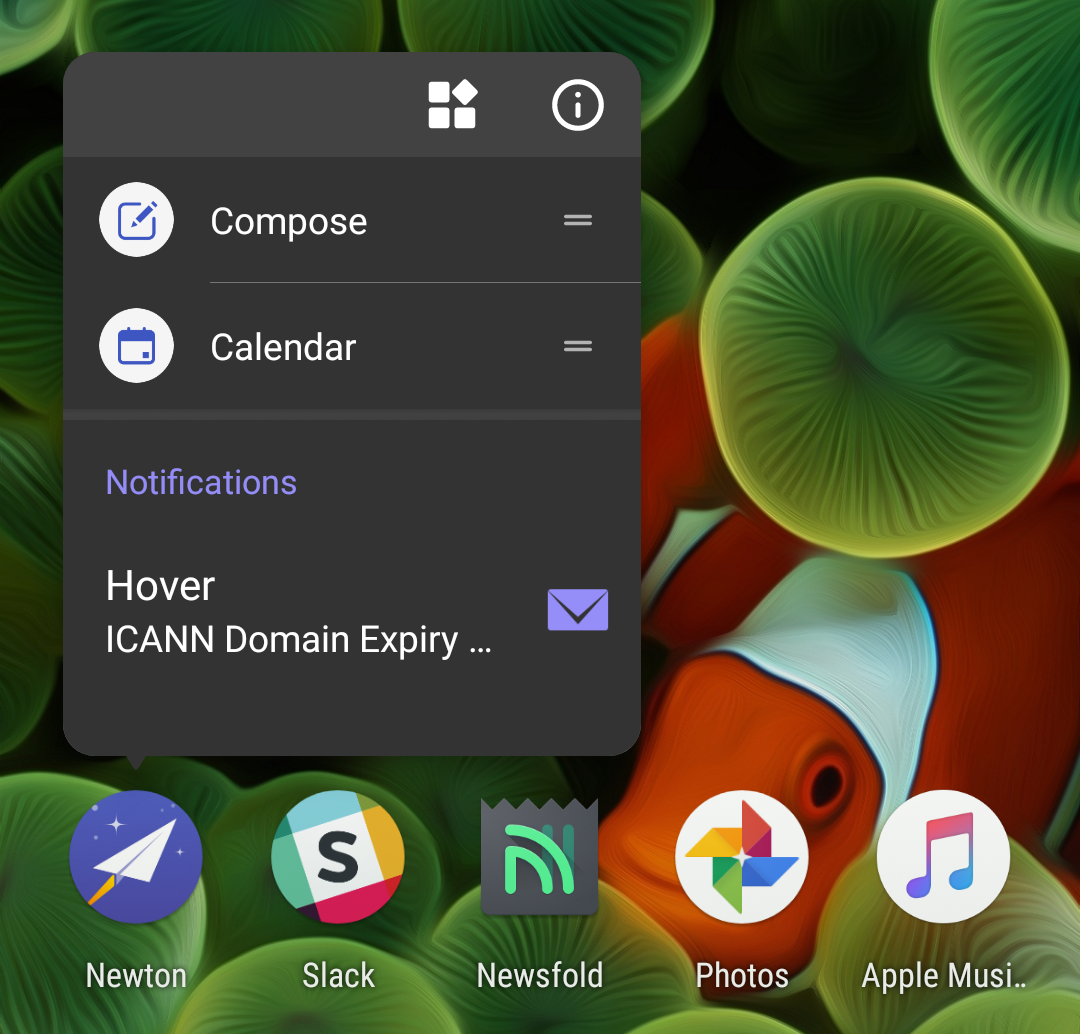
Task: Tap the Notifications section header
Action: coord(201,482)
